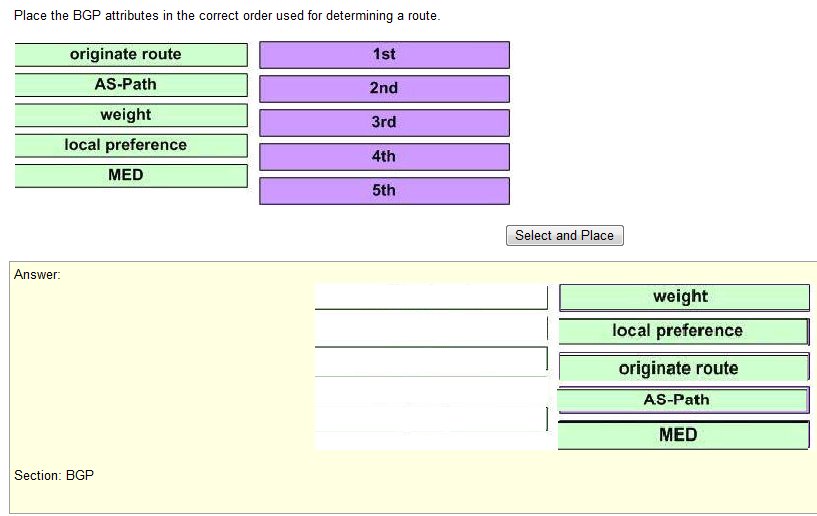
Task: Pick 'weight' from the top attribute list
Action: tap(130, 115)
